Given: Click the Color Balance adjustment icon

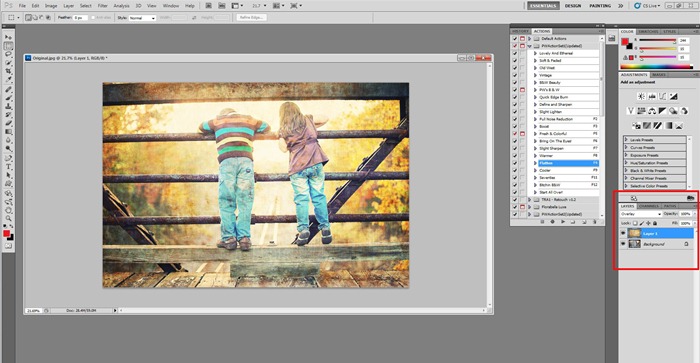Looking at the screenshot, I should click(652, 111).
